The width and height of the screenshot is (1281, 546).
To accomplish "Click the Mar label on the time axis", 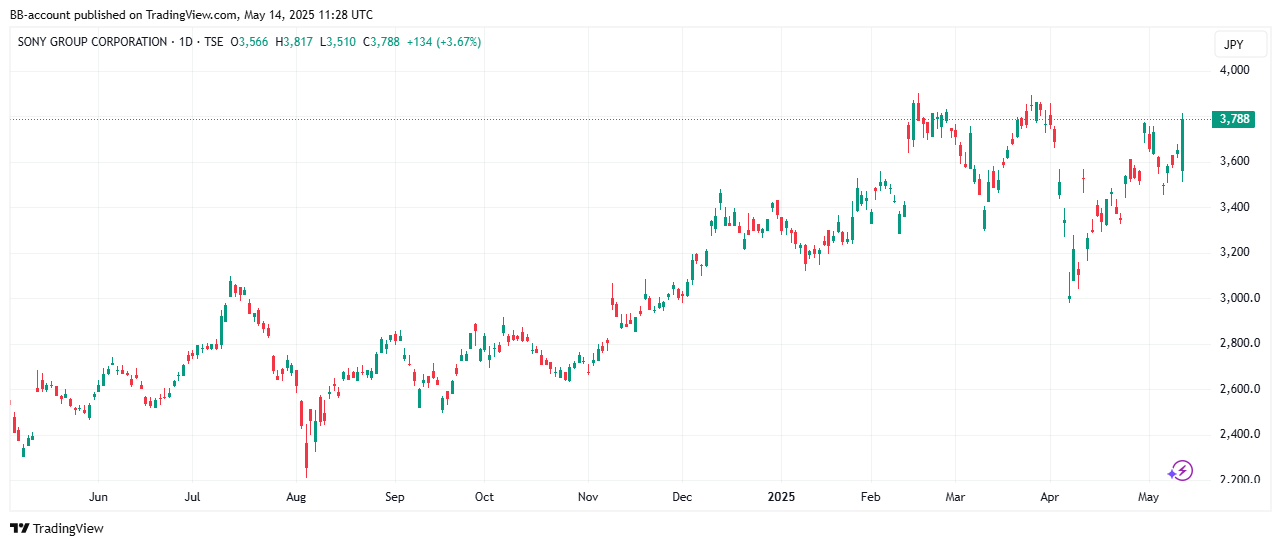I will point(955,497).
